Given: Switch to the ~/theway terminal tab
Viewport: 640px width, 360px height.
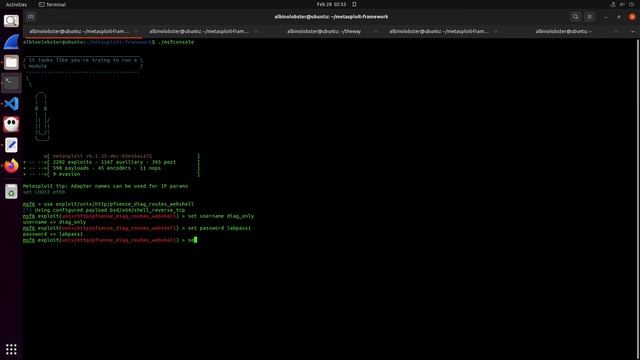Looking at the screenshot, I should coord(324,31).
